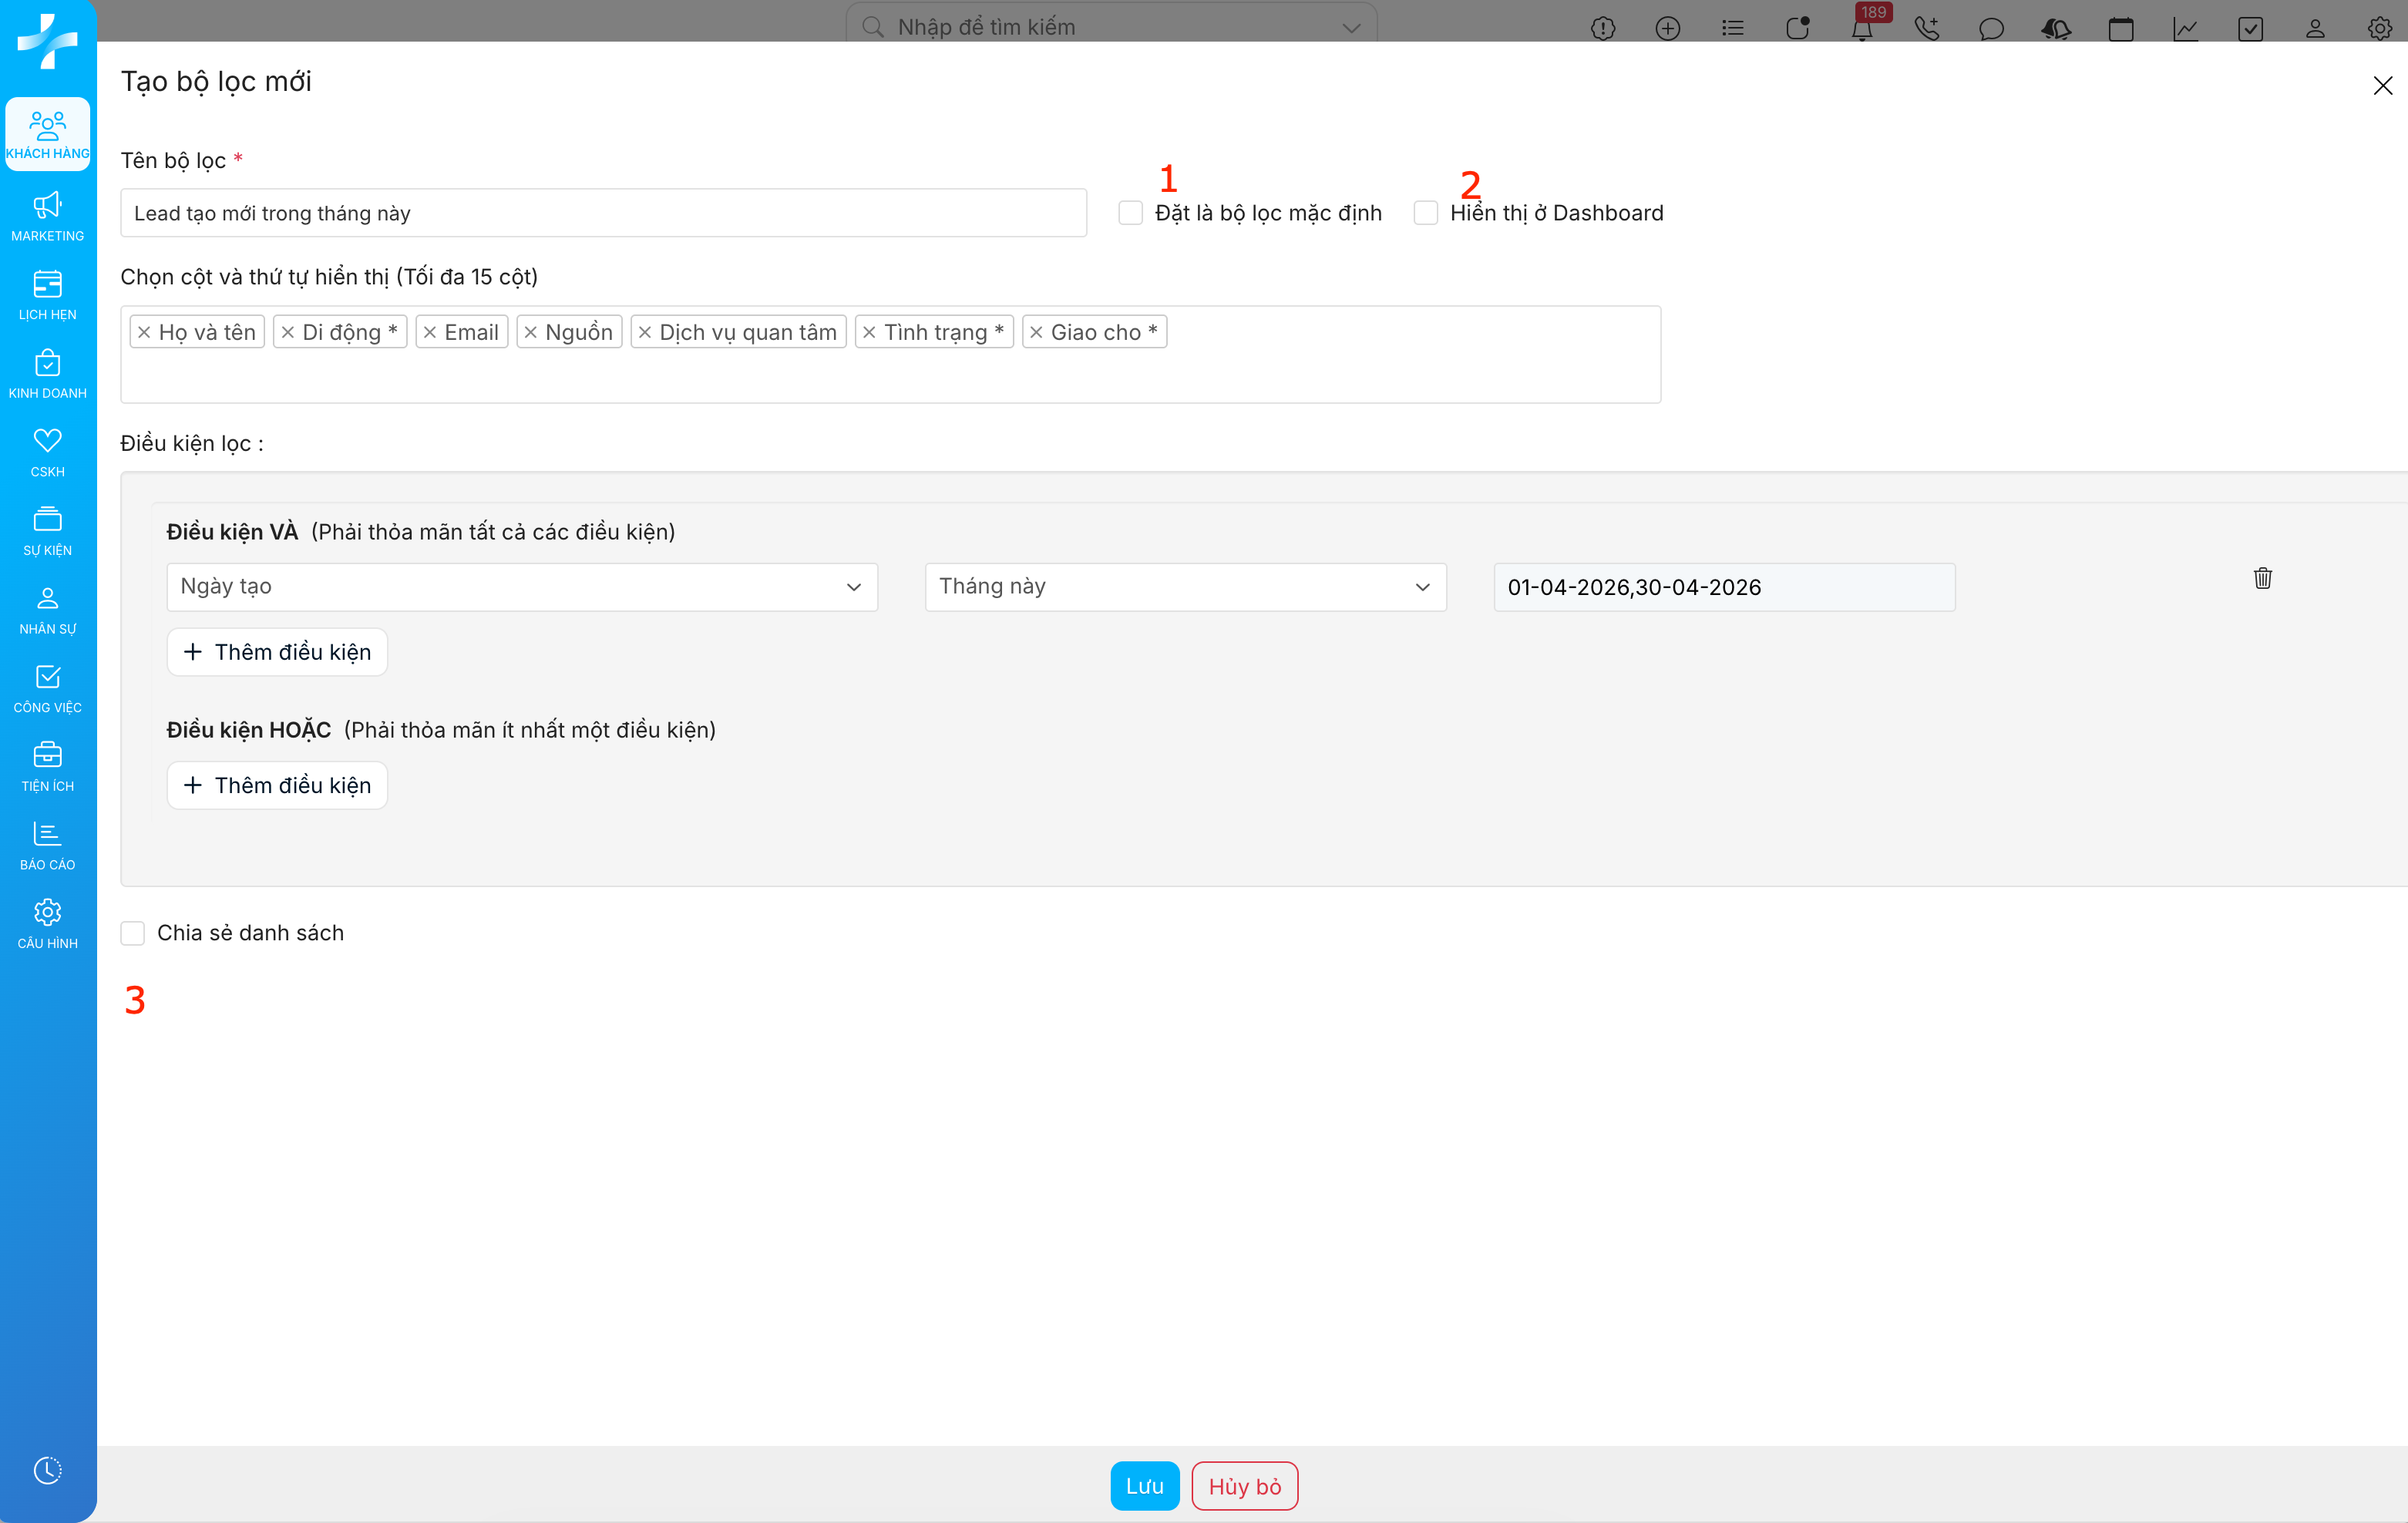The height and width of the screenshot is (1523, 2408).
Task: Select the Công việc menu item
Action: pos(47,688)
